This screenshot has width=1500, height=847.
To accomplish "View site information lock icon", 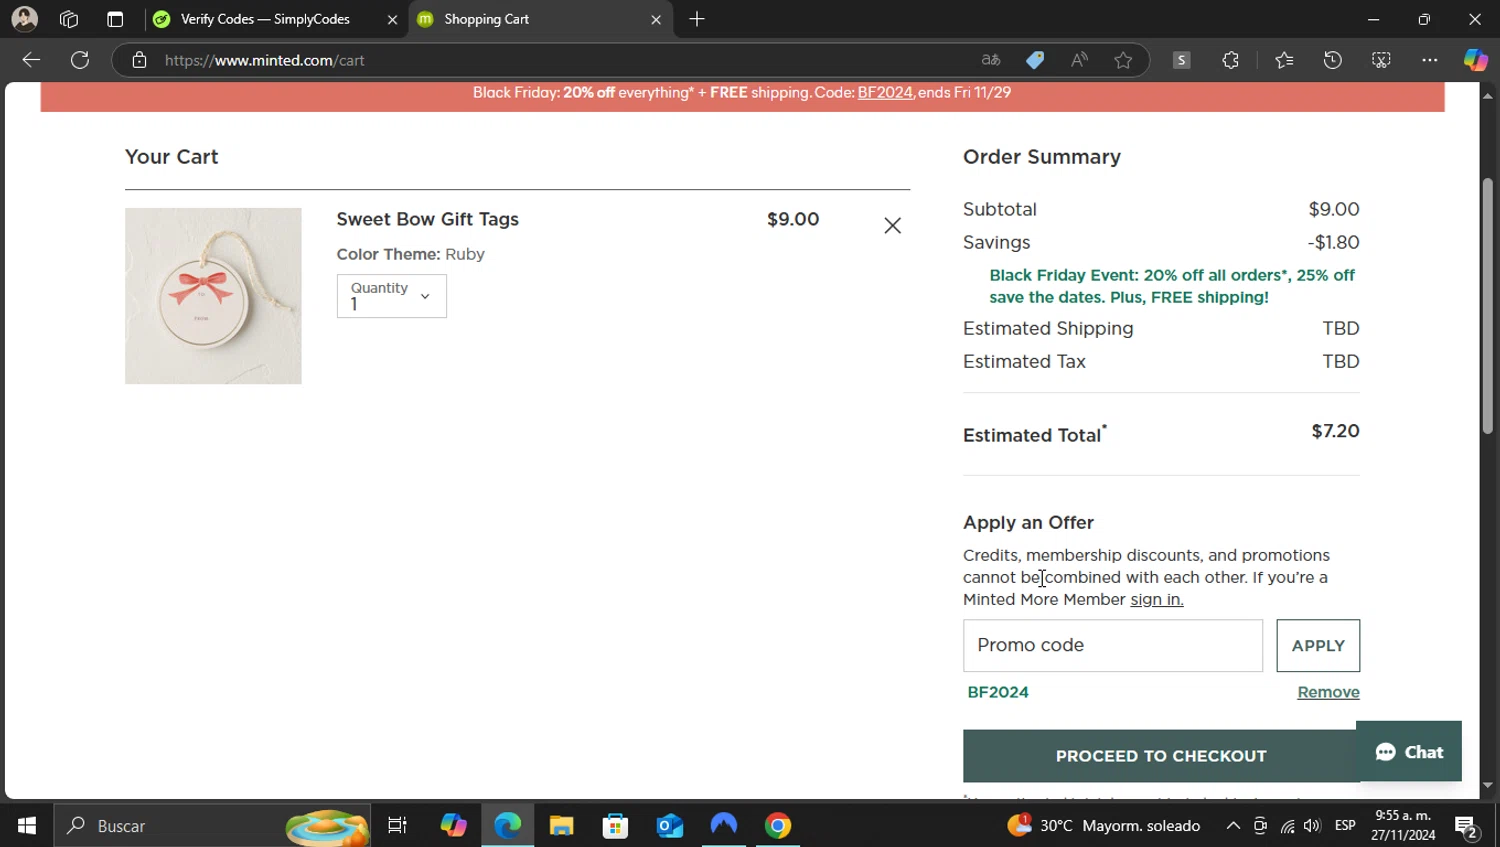I will pyautogui.click(x=139, y=60).
